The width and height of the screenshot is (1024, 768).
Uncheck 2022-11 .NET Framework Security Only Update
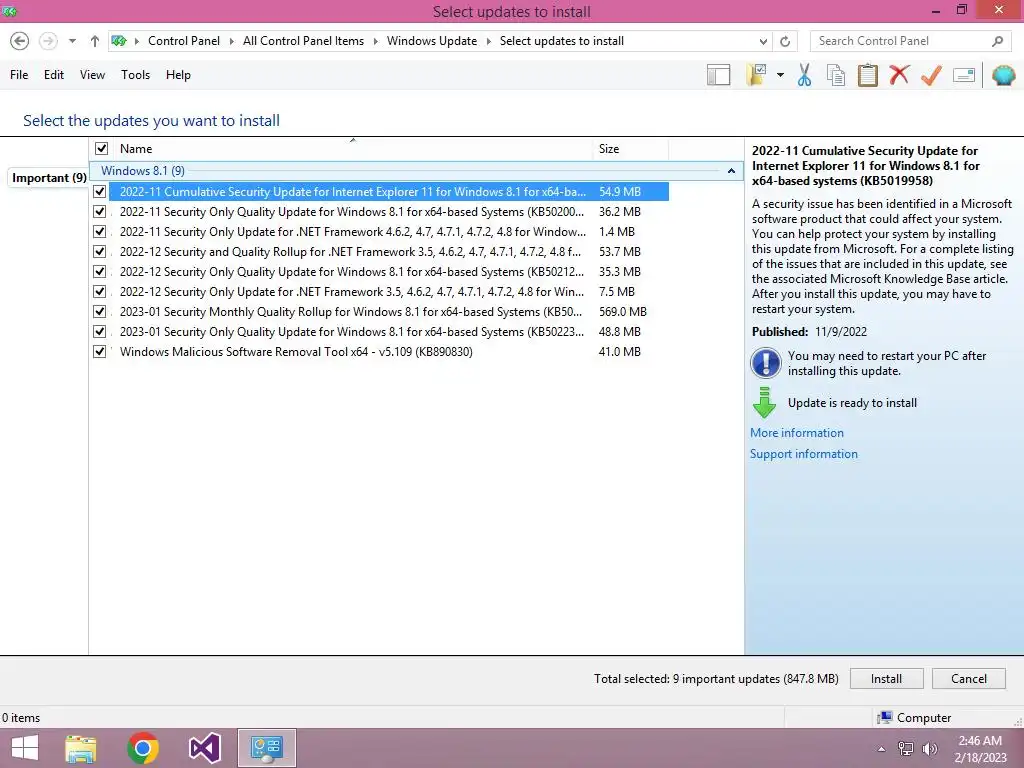click(99, 232)
